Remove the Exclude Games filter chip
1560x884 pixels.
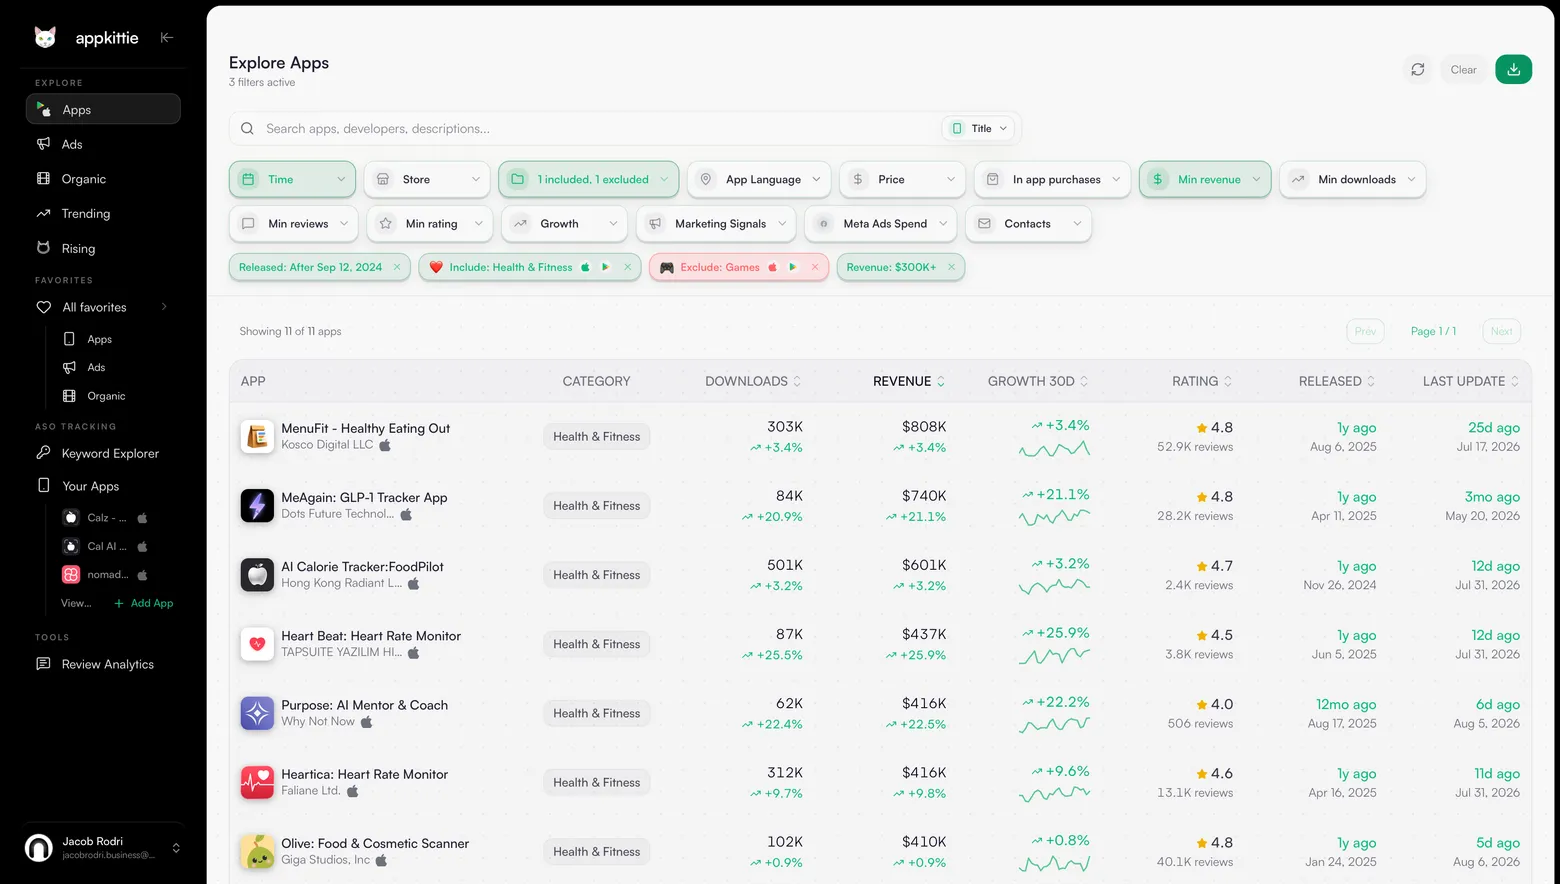815,267
